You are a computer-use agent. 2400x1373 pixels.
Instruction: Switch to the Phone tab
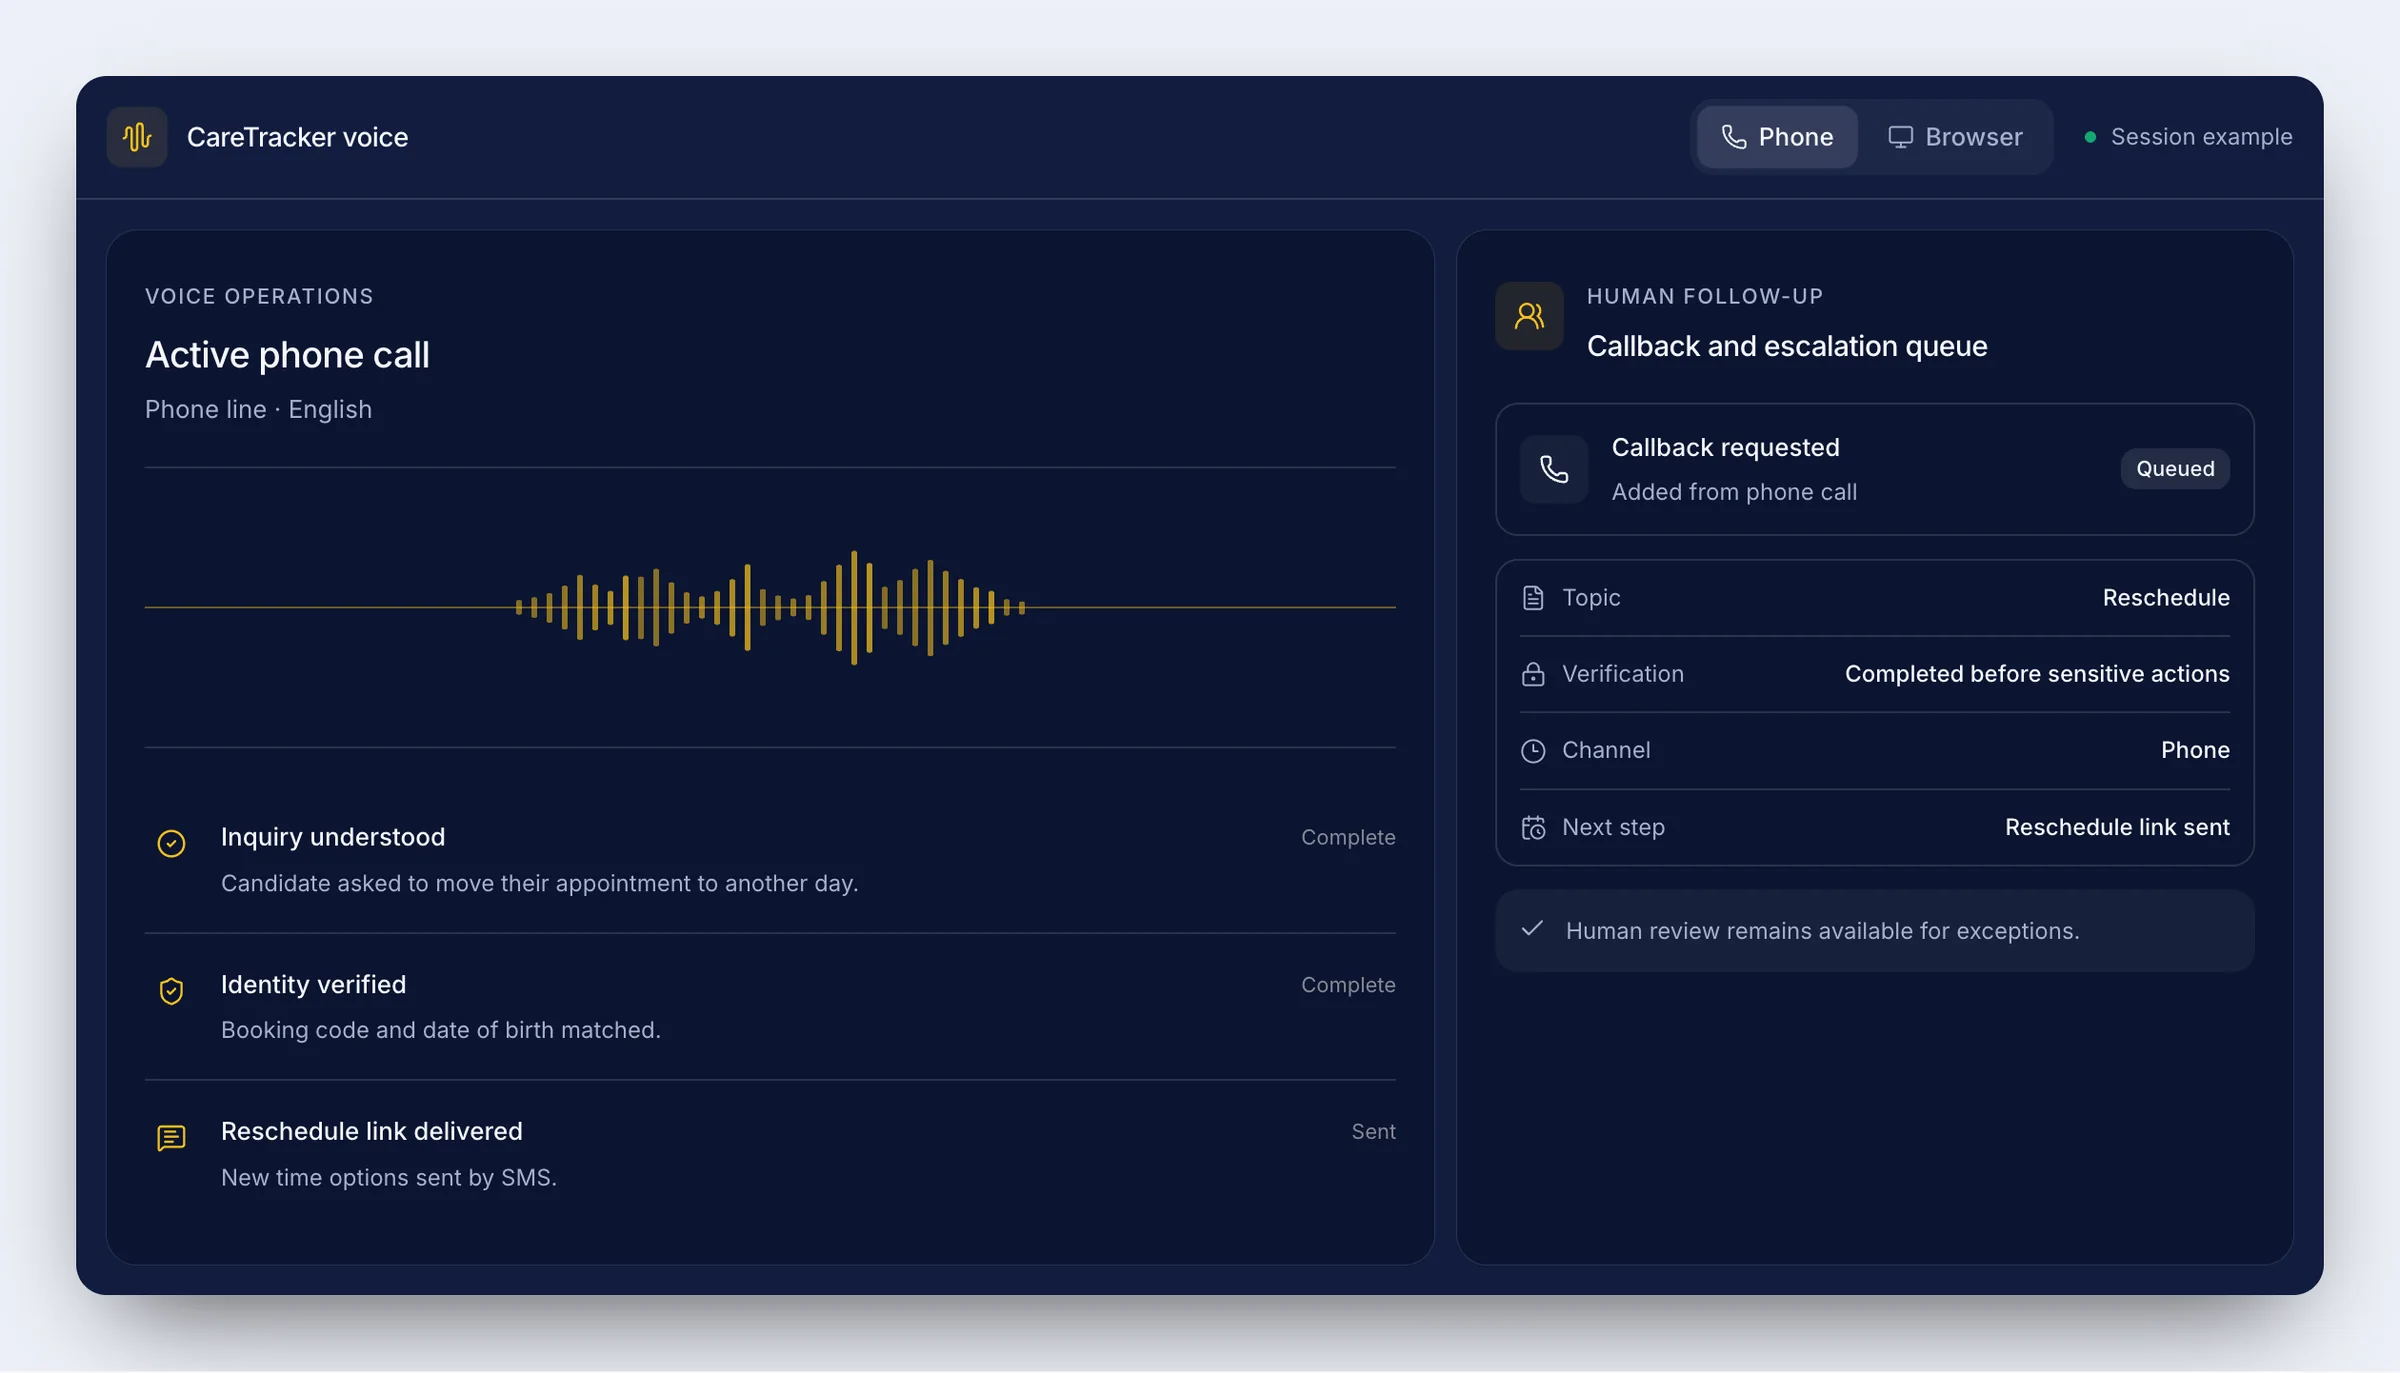point(1777,137)
